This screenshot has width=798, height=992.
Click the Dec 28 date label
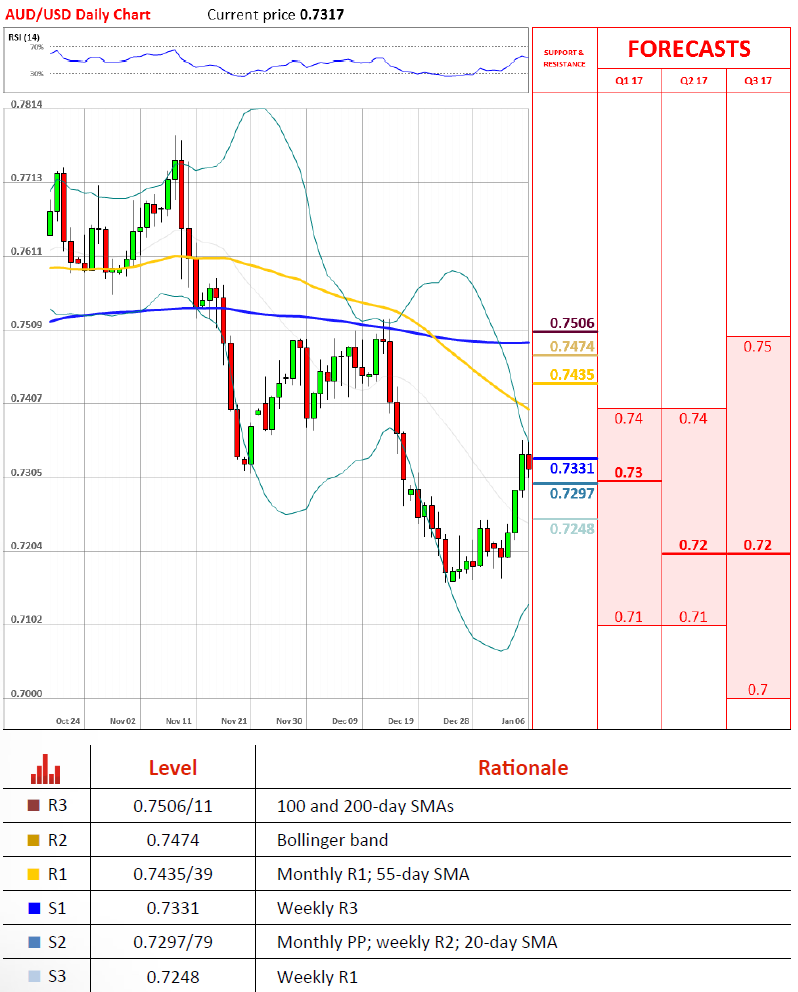456,721
